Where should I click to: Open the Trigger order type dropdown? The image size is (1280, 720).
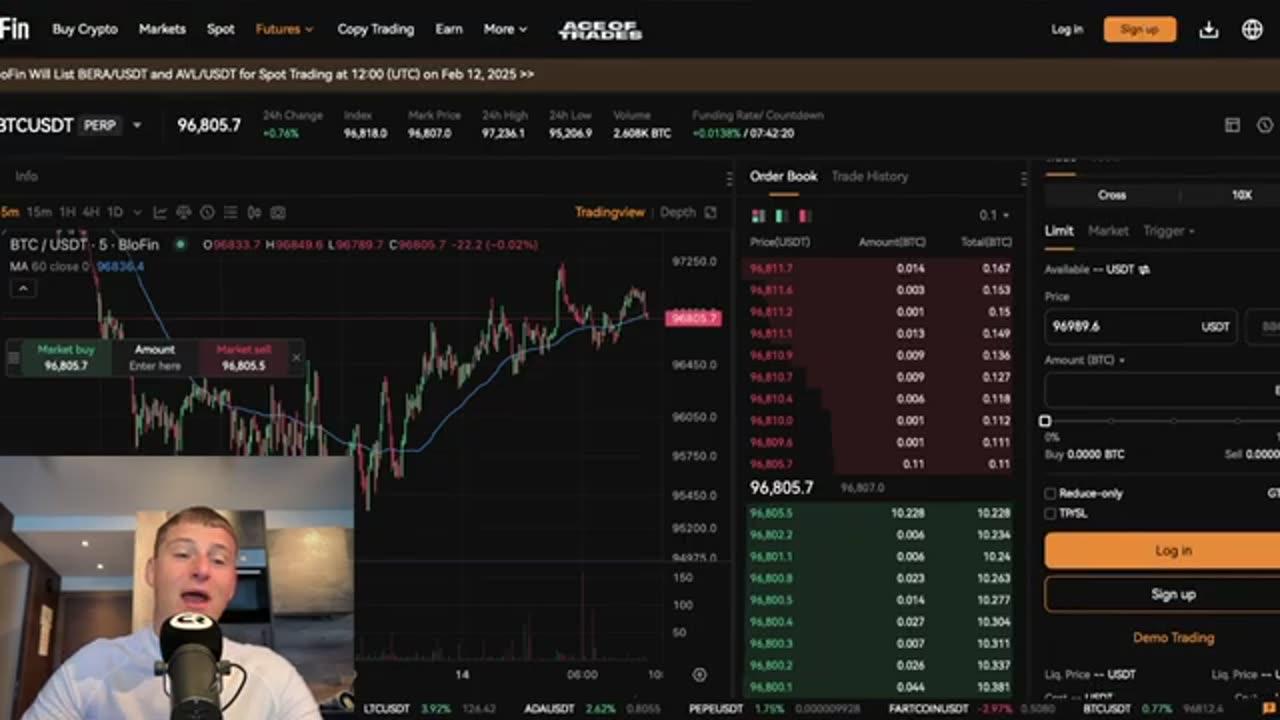click(x=1168, y=231)
